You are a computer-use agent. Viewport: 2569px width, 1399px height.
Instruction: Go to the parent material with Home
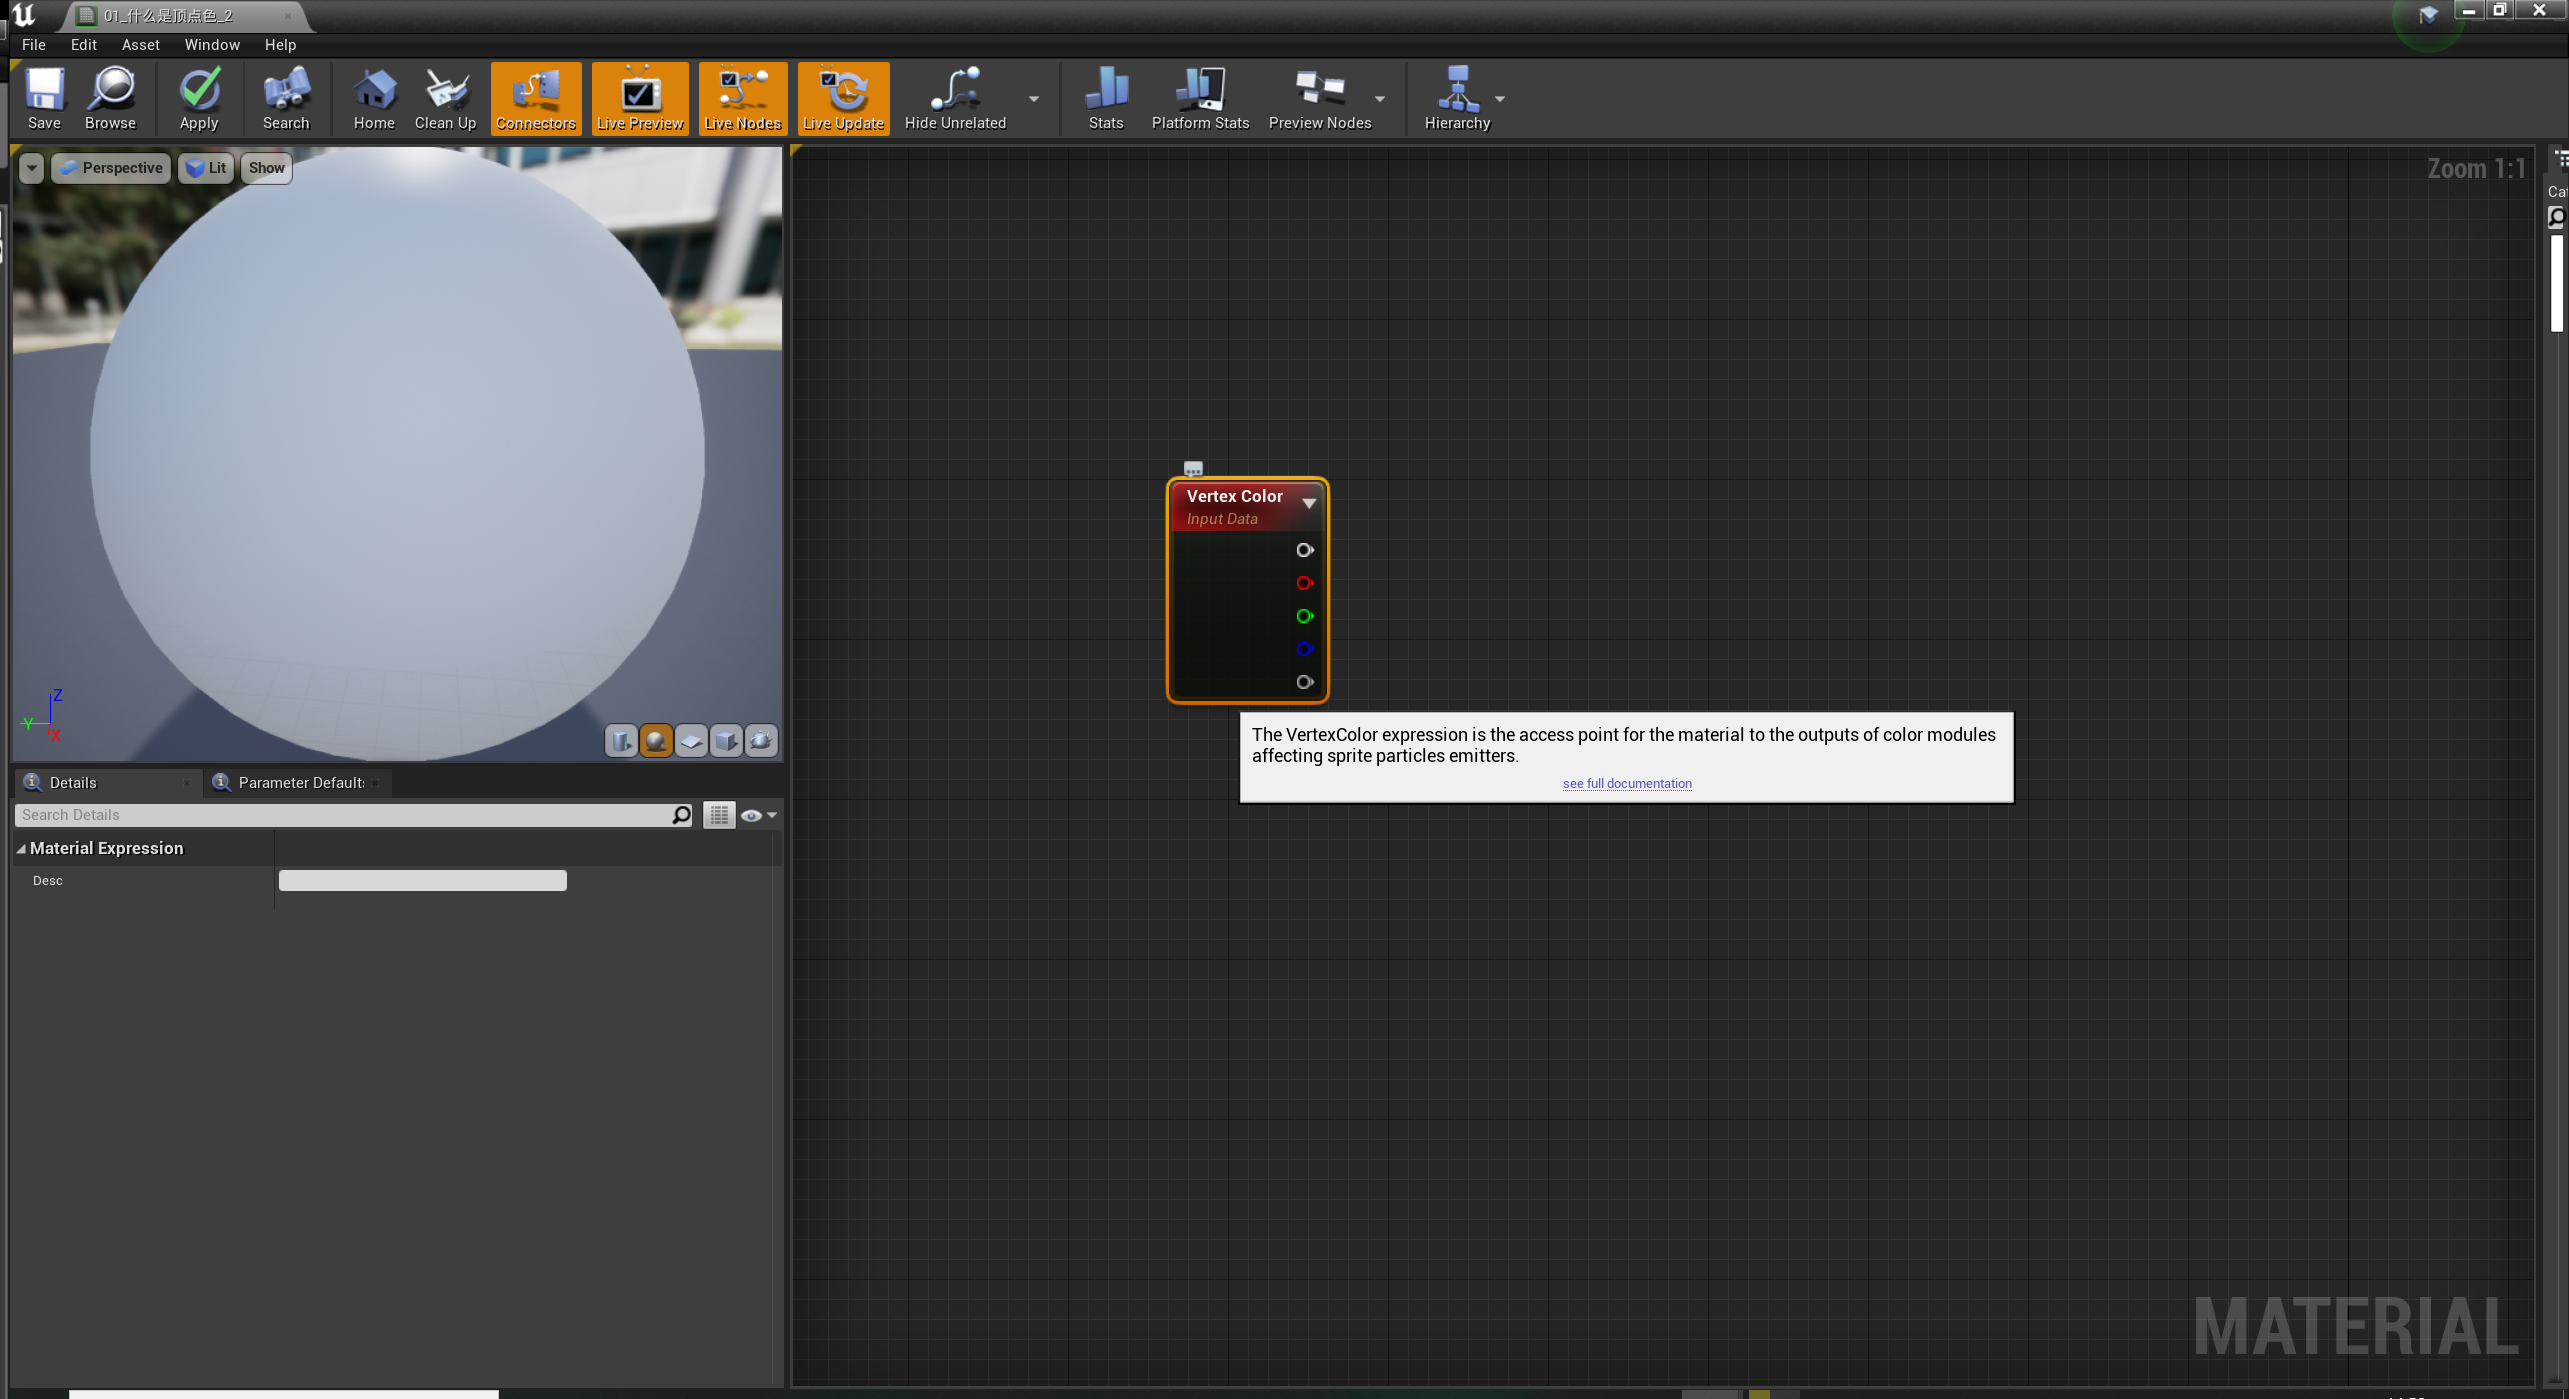[374, 98]
